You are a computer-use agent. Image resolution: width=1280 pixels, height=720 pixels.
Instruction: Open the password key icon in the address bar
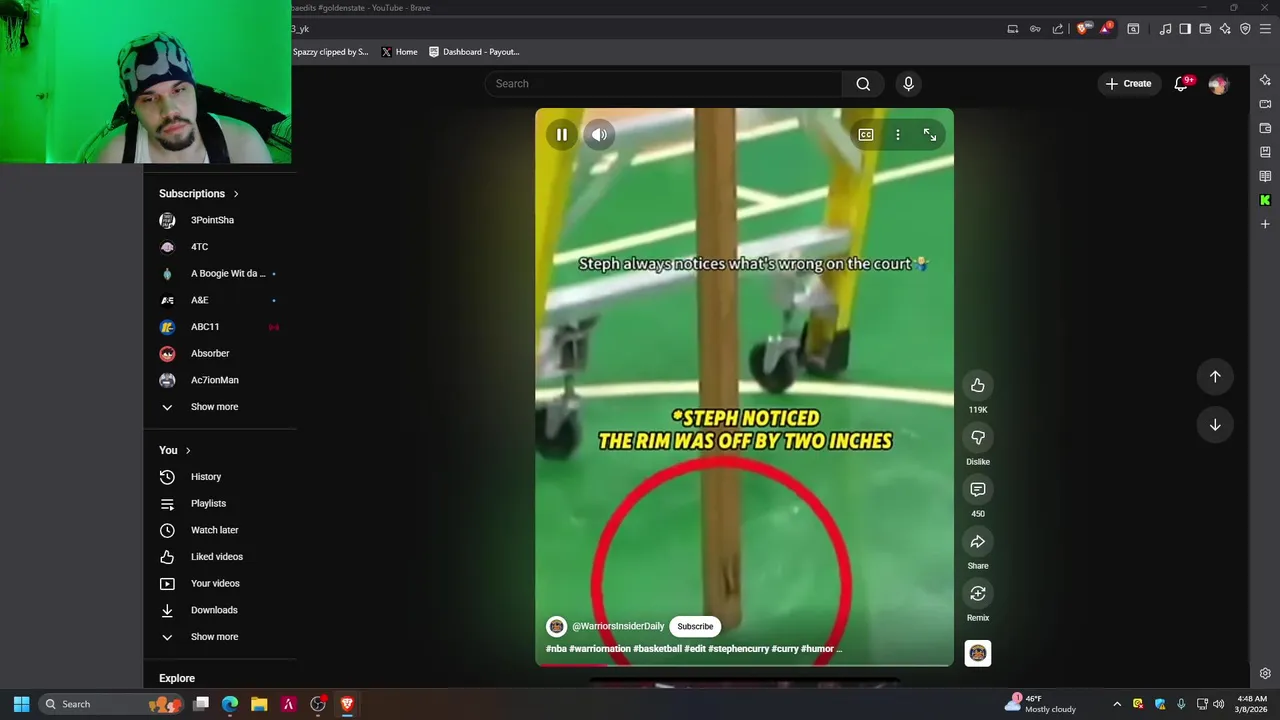(1036, 29)
